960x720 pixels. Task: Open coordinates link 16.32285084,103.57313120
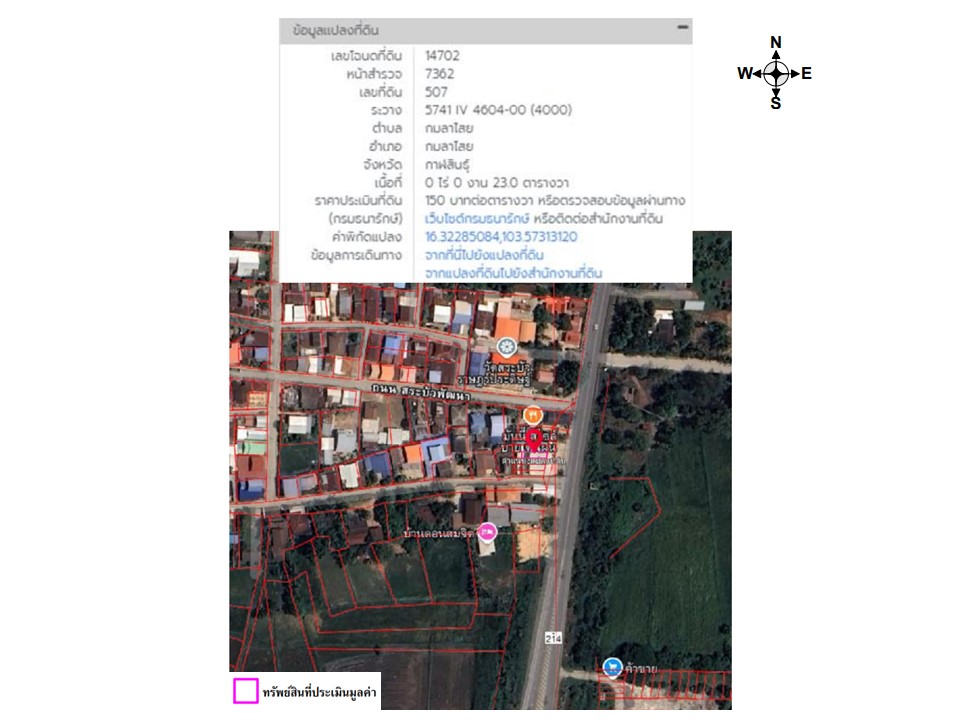(x=500, y=237)
